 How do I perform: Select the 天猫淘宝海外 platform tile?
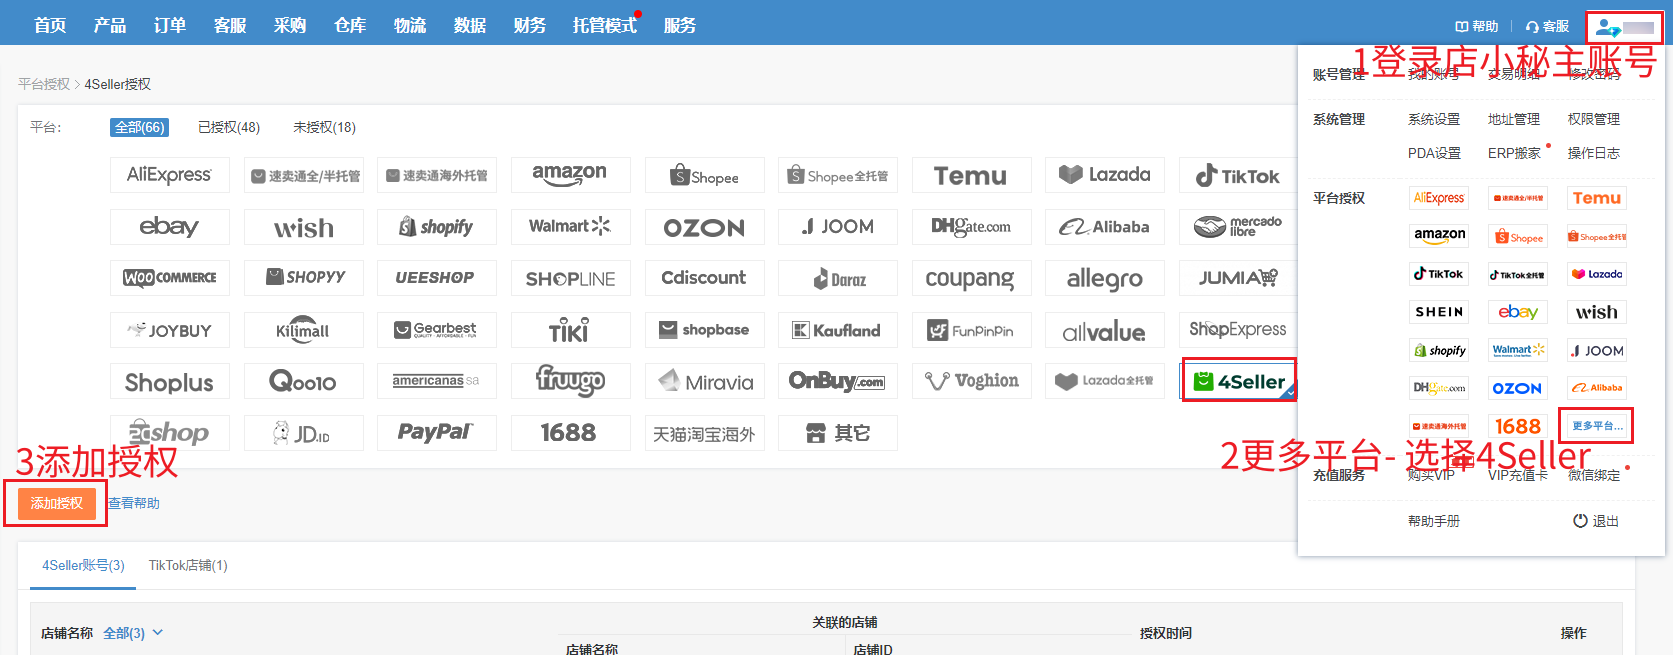pos(704,433)
